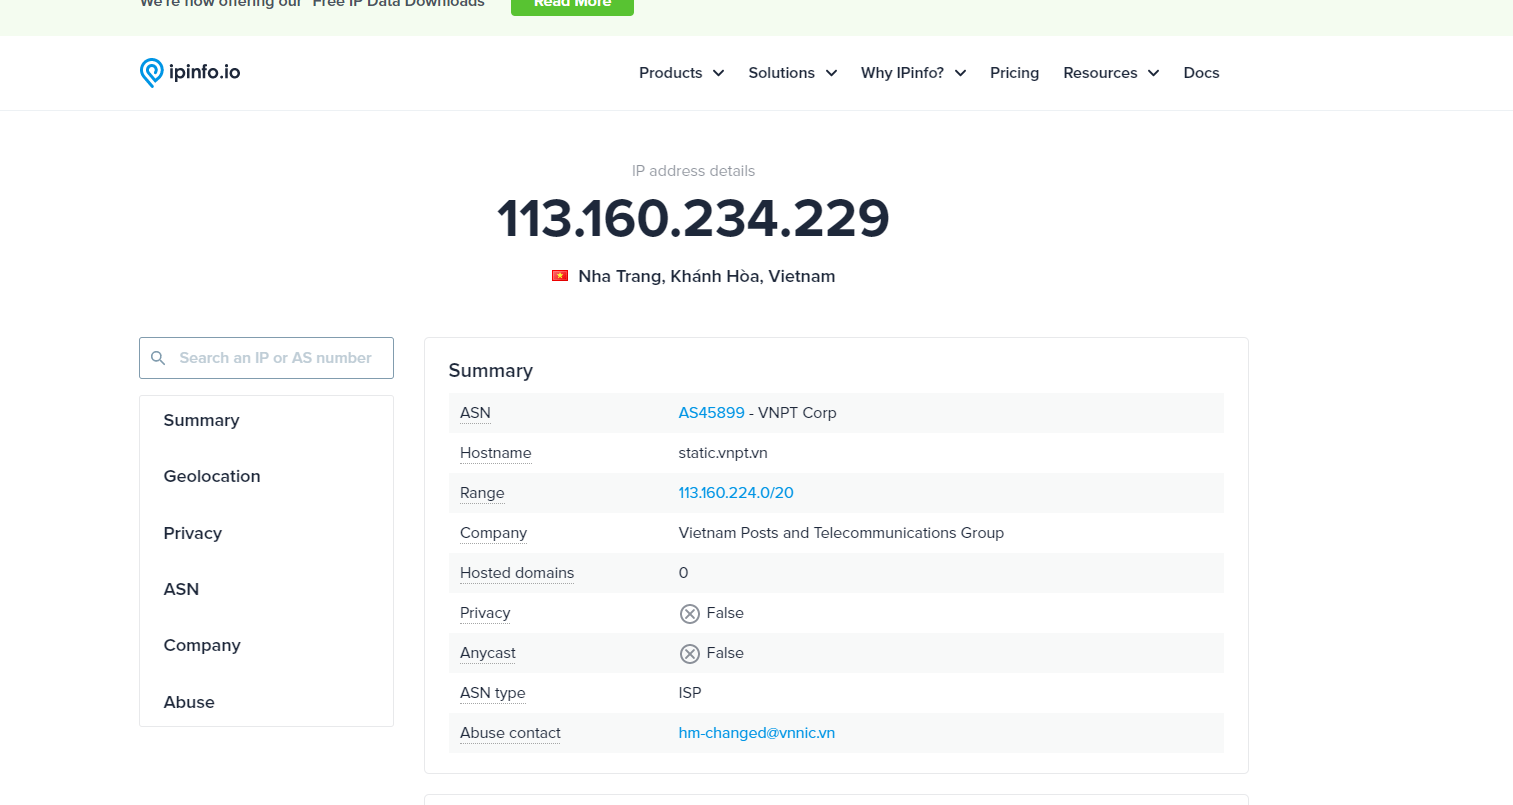Image resolution: width=1513 pixels, height=805 pixels.
Task: Click the static.vnpt.vn hostname value
Action: 723,453
